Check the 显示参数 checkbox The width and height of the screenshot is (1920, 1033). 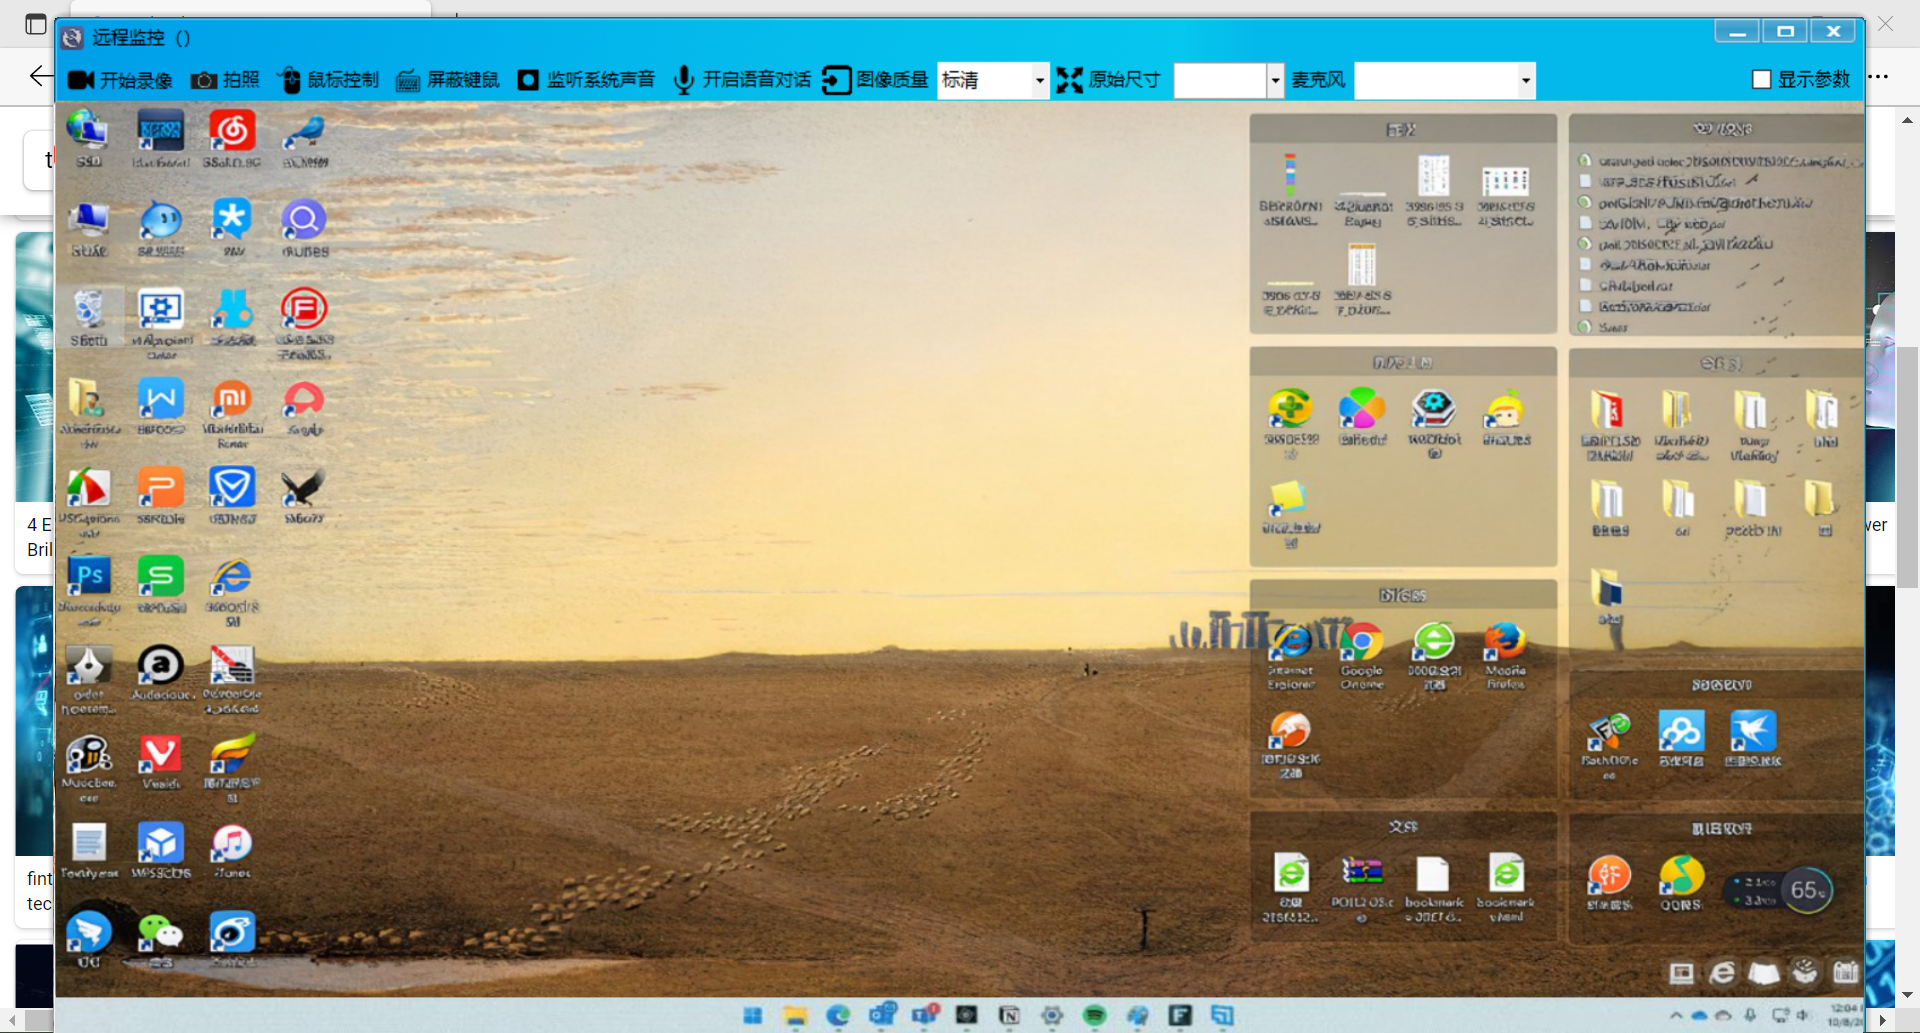(1762, 80)
